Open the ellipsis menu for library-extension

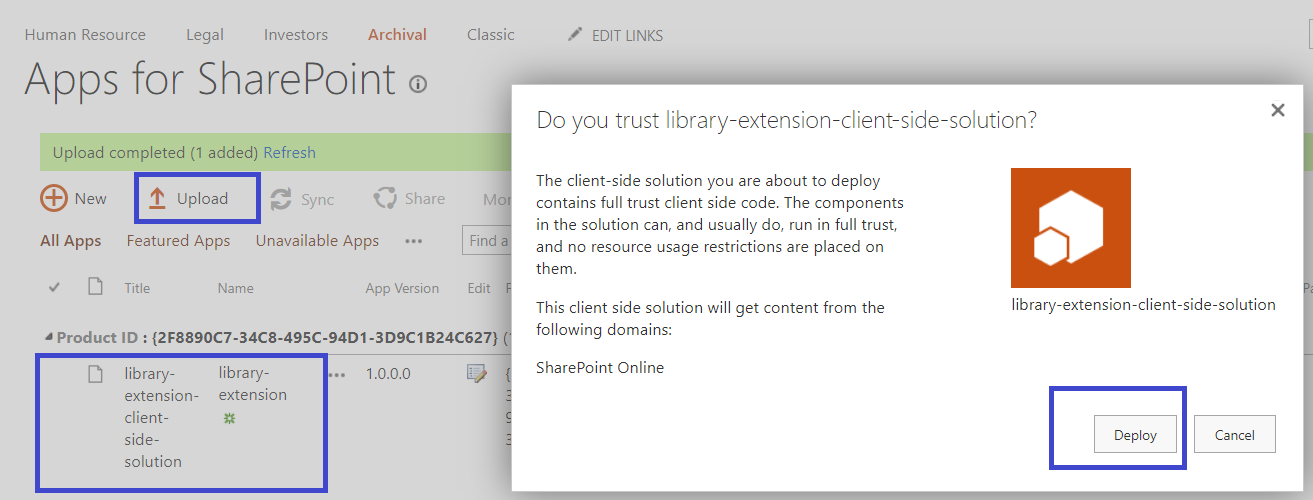(336, 374)
